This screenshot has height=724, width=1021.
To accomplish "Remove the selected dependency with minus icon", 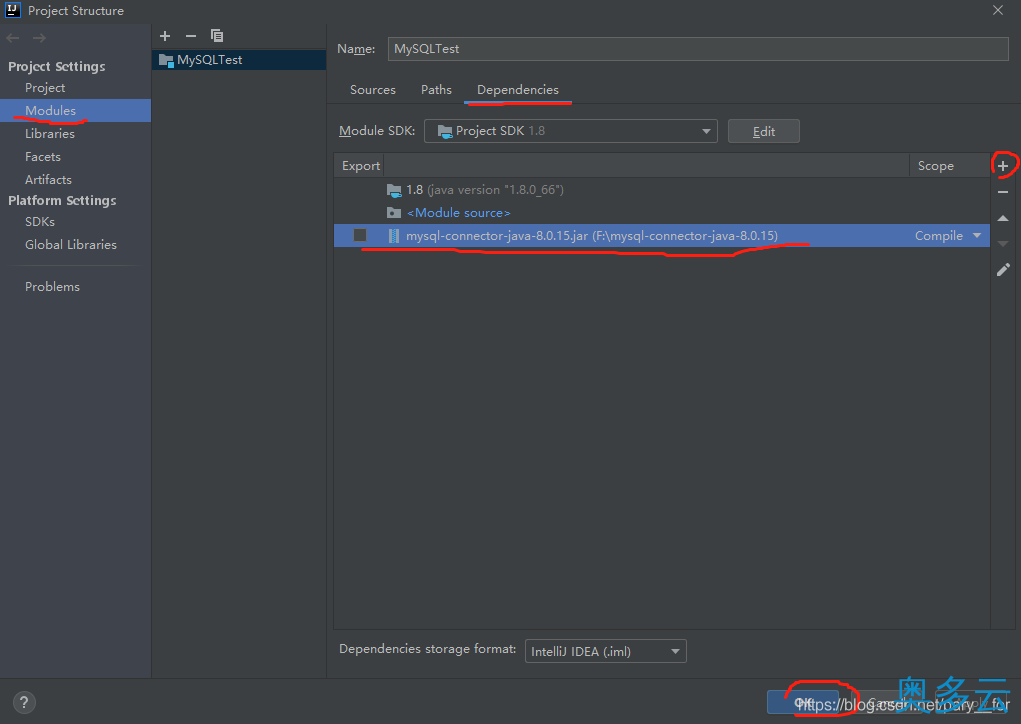I will point(1003,192).
